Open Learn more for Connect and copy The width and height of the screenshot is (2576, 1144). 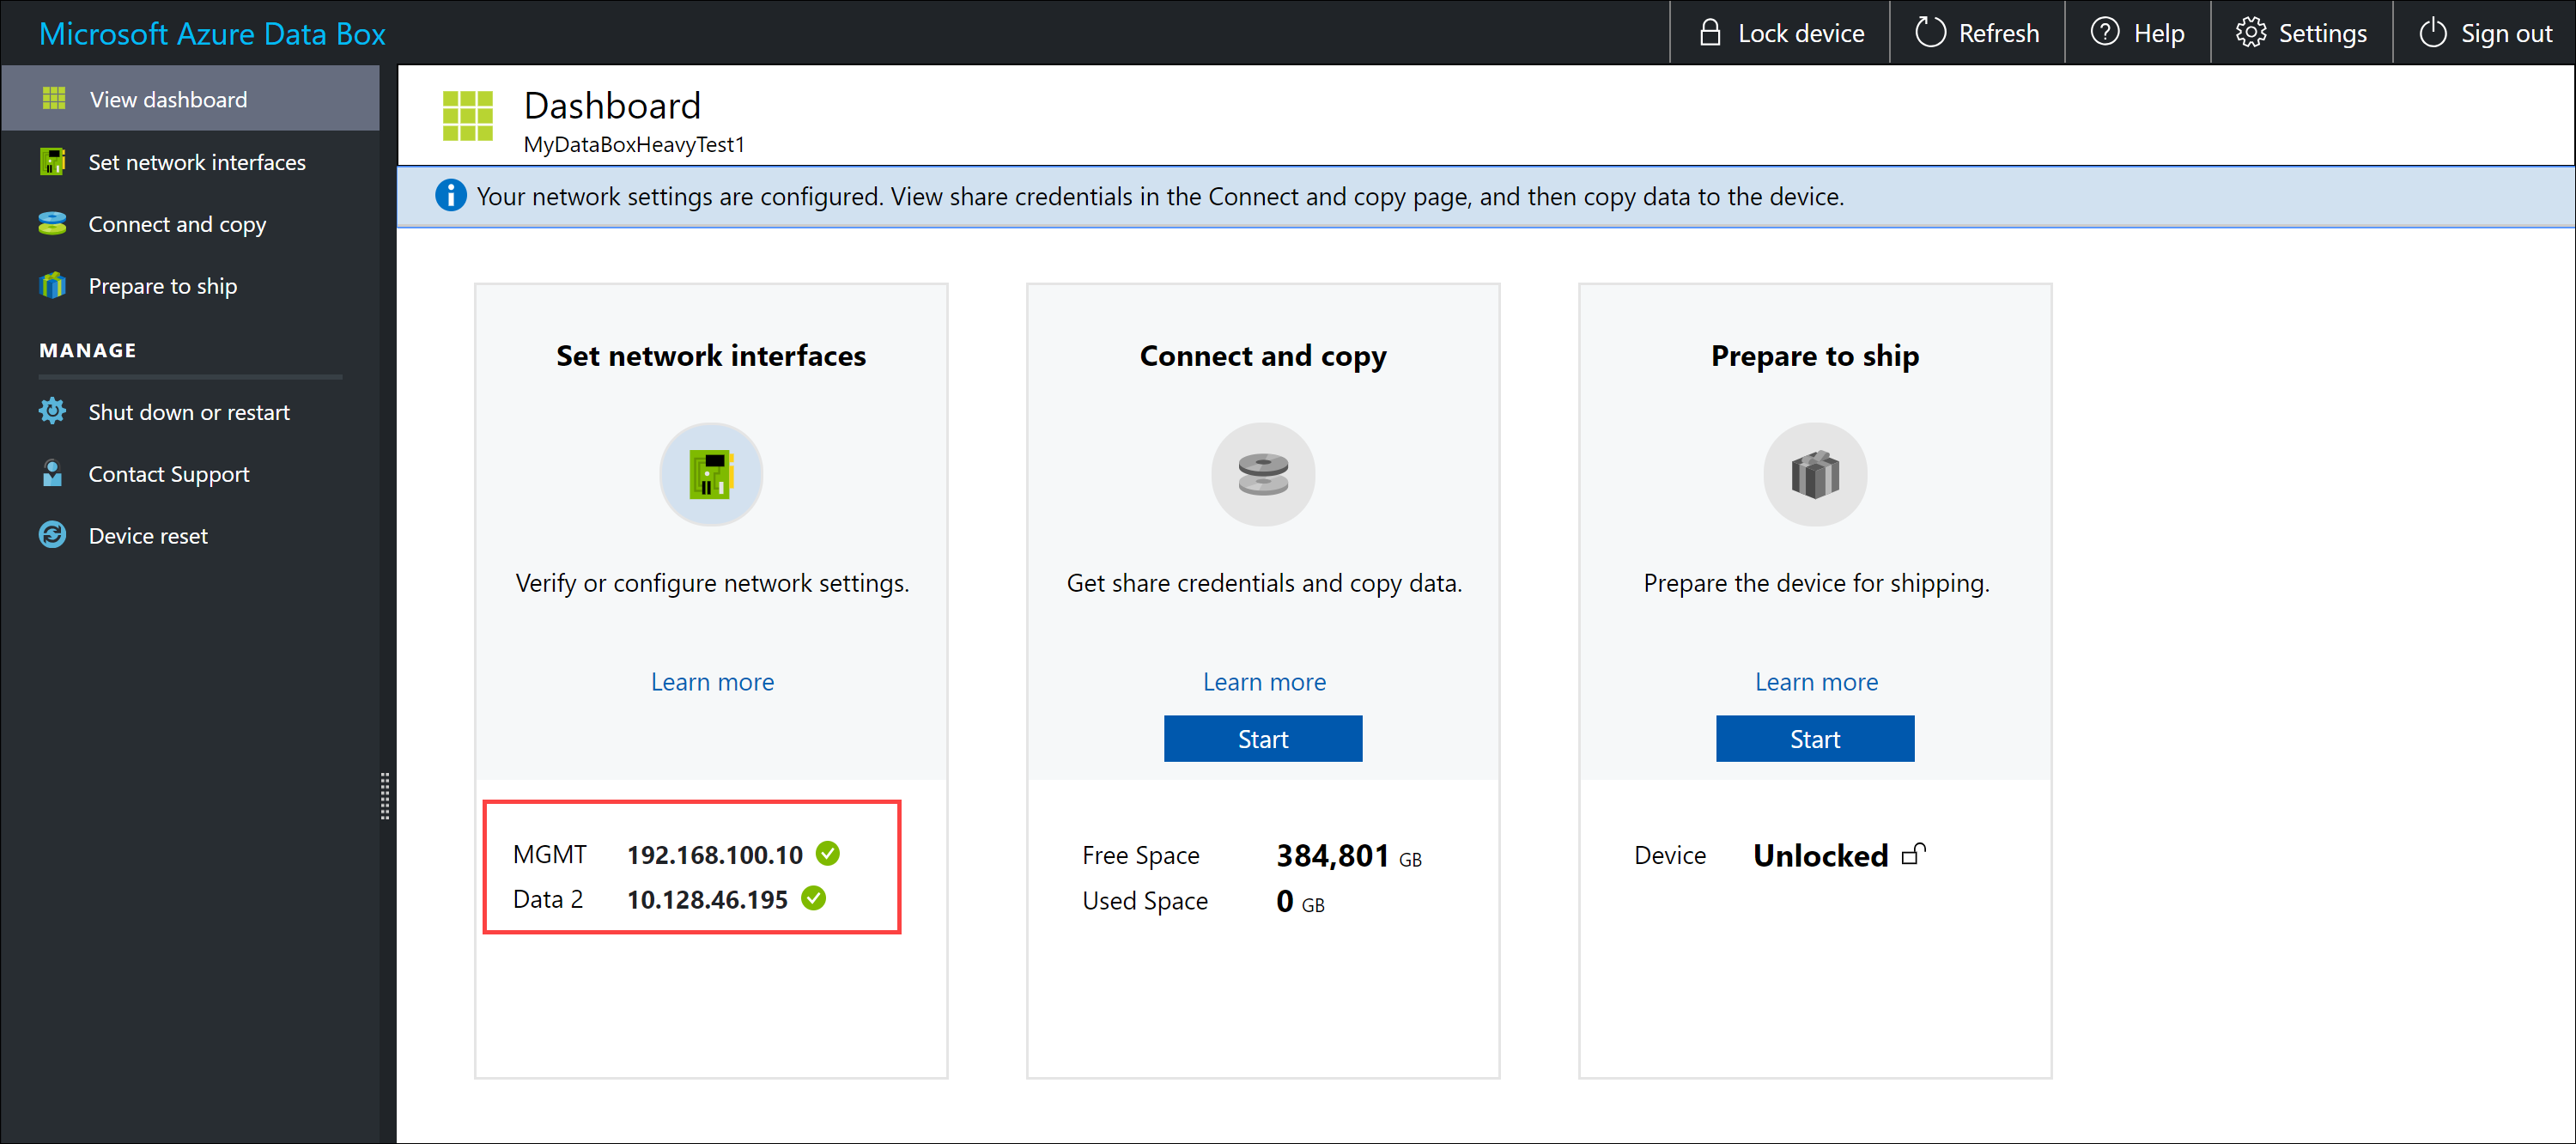1265,680
